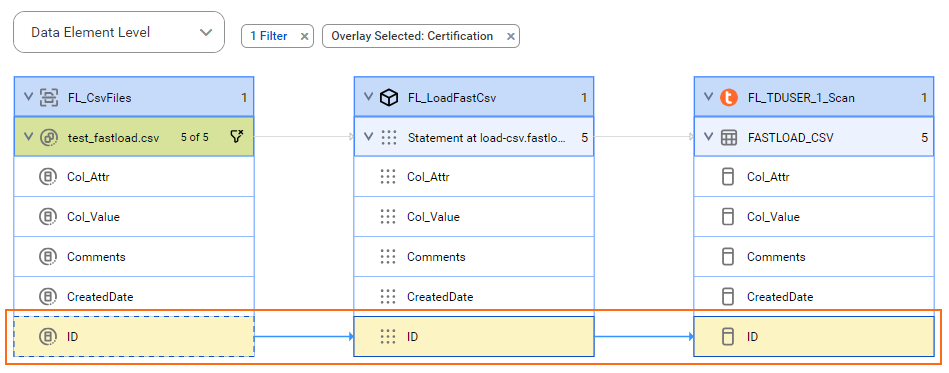This screenshot has height=373, width=949.
Task: Click the FL_CsvFiles header title
Action: point(99,97)
